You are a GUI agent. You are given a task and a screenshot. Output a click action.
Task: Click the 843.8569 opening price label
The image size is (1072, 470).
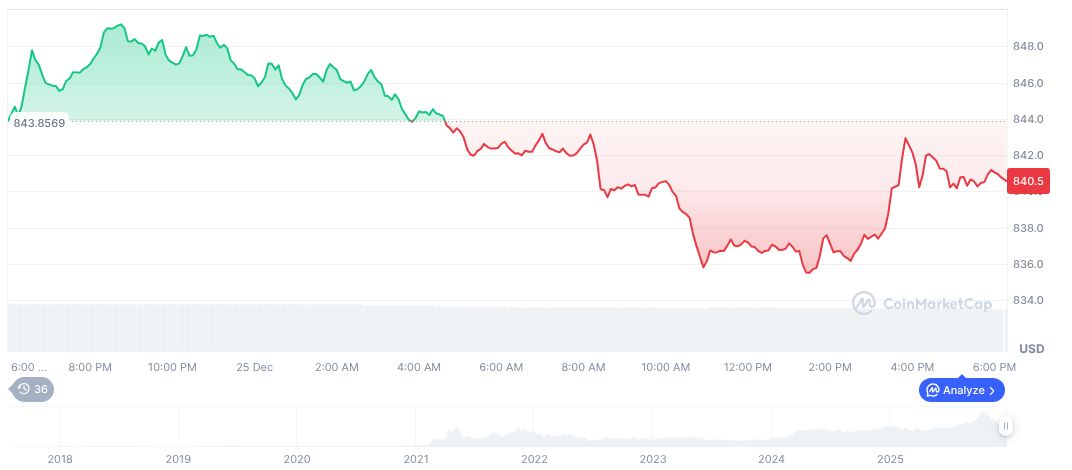pos(39,122)
